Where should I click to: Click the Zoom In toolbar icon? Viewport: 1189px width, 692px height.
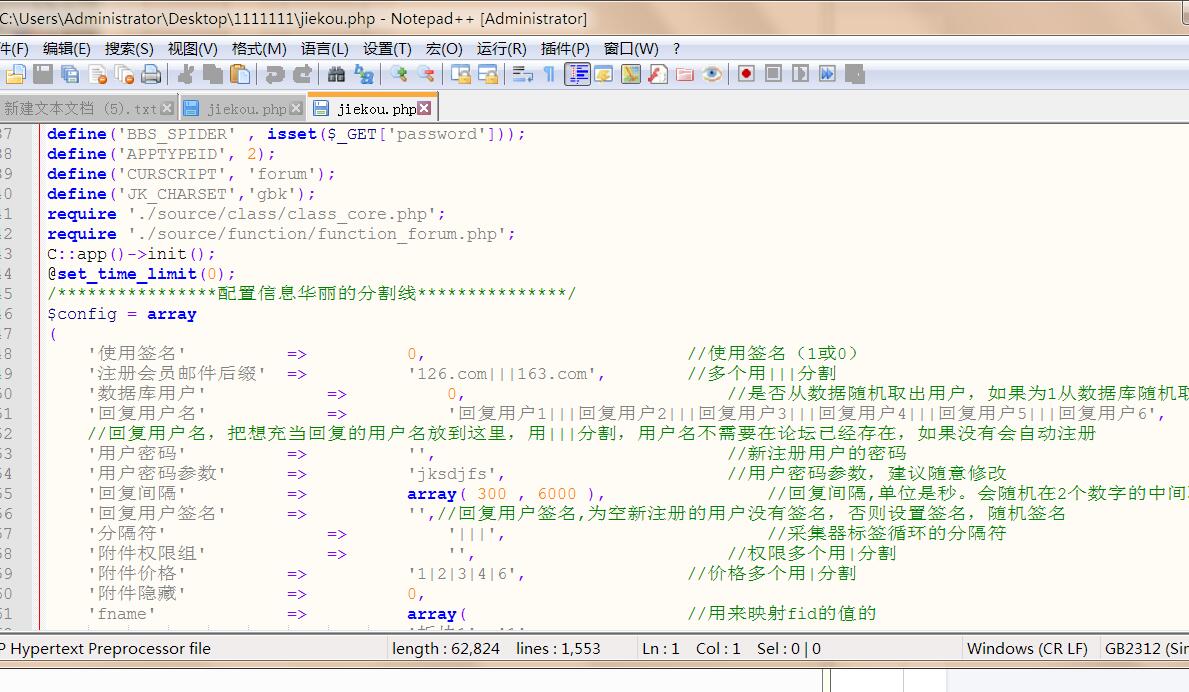tap(399, 74)
